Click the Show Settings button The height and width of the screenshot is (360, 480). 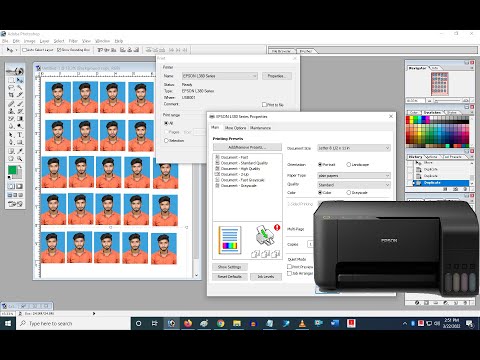click(x=230, y=267)
